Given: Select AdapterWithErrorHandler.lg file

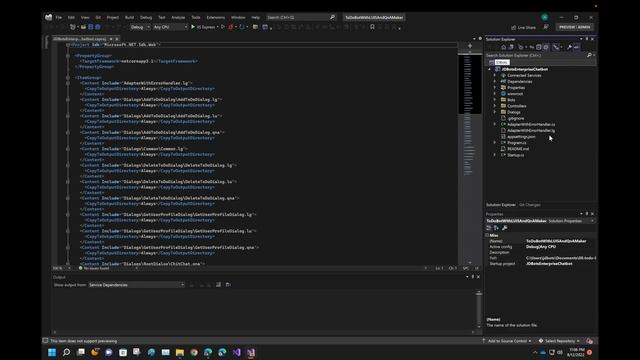Looking at the screenshot, I should (x=531, y=131).
